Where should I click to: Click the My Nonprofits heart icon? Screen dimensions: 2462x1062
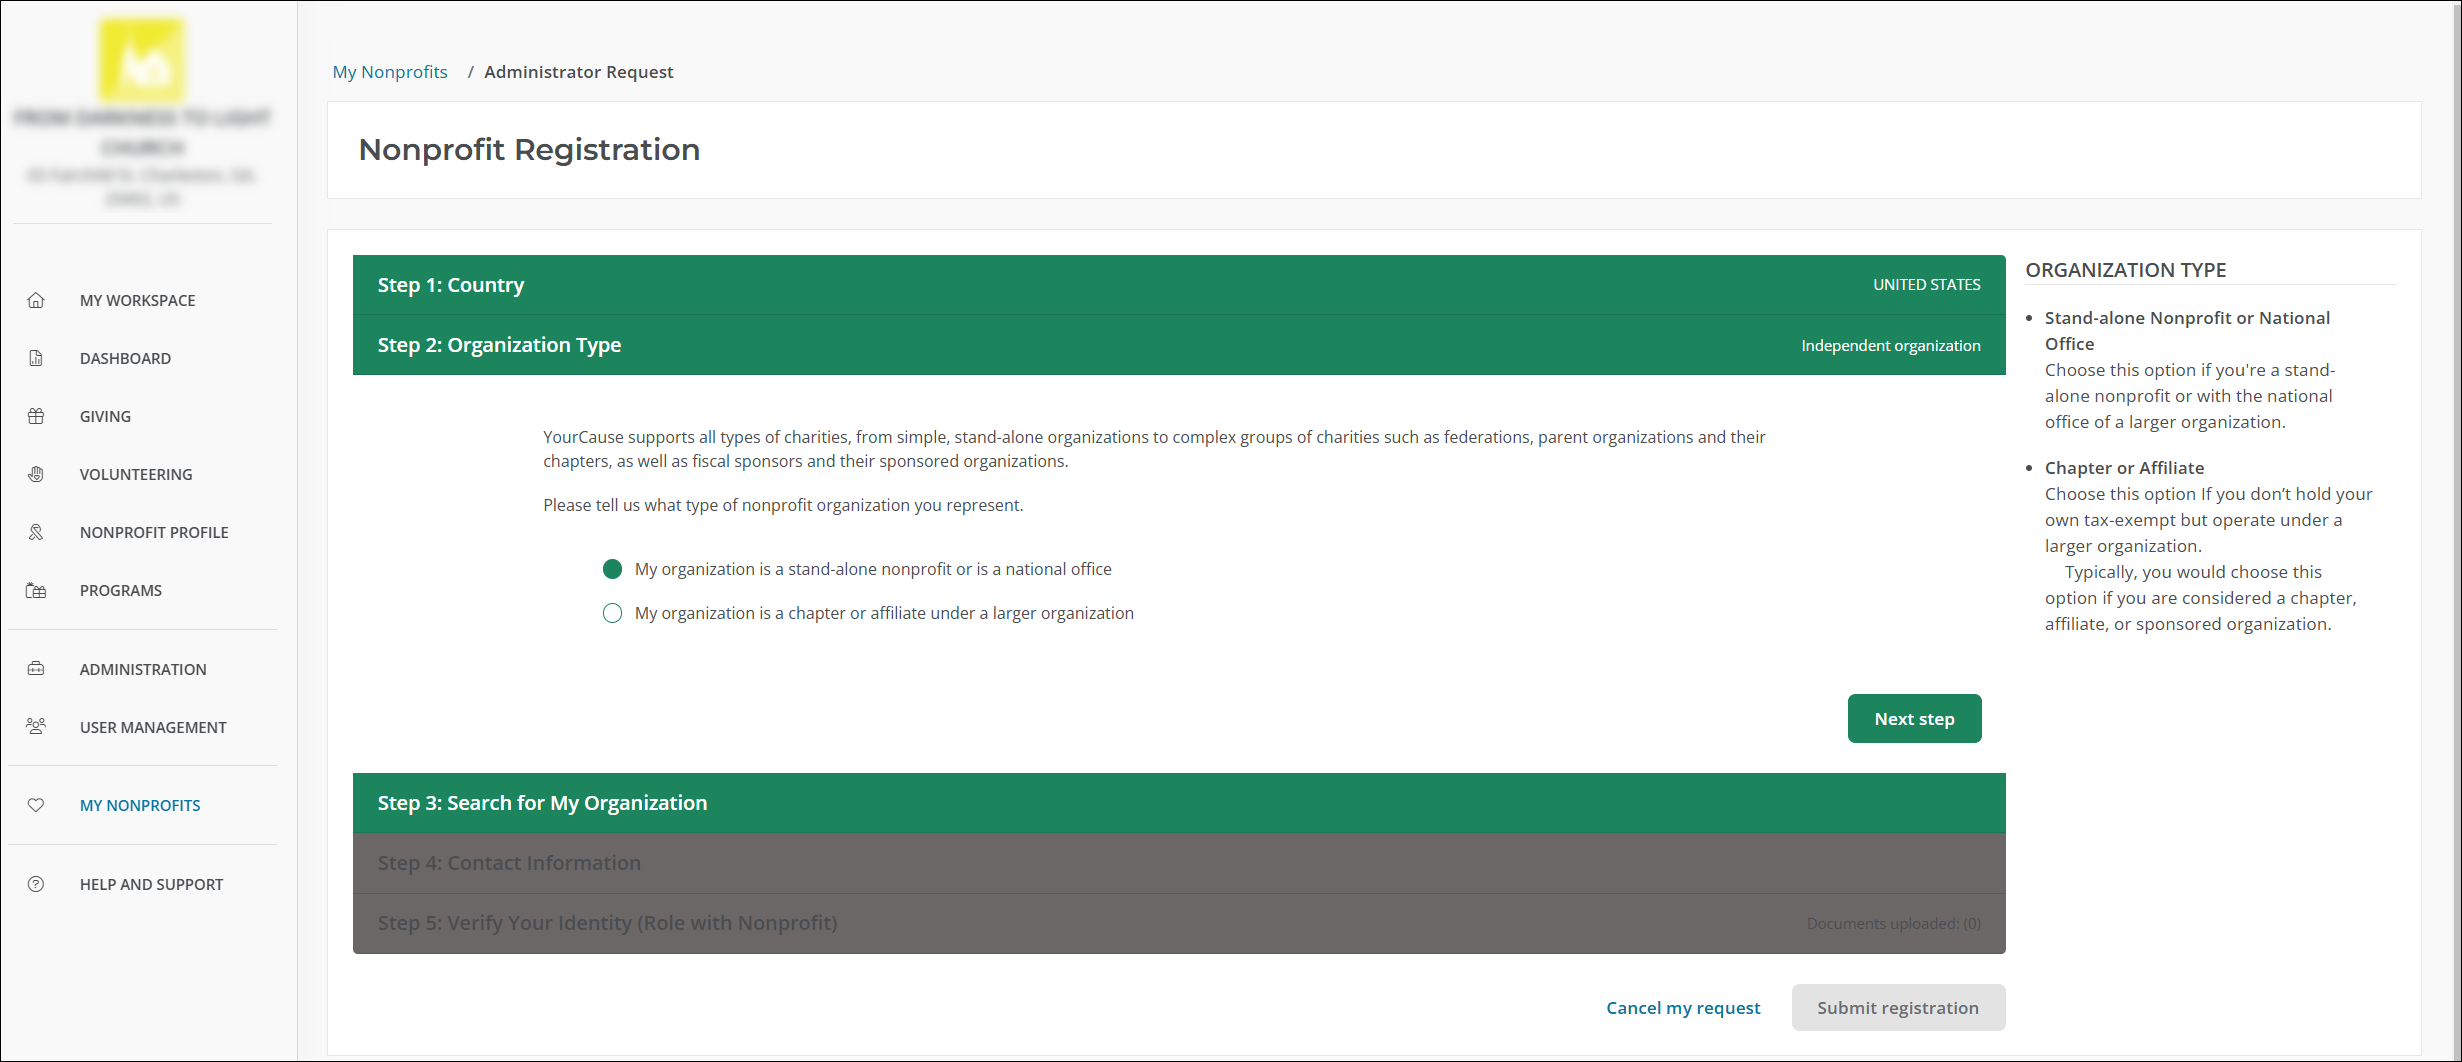36,805
